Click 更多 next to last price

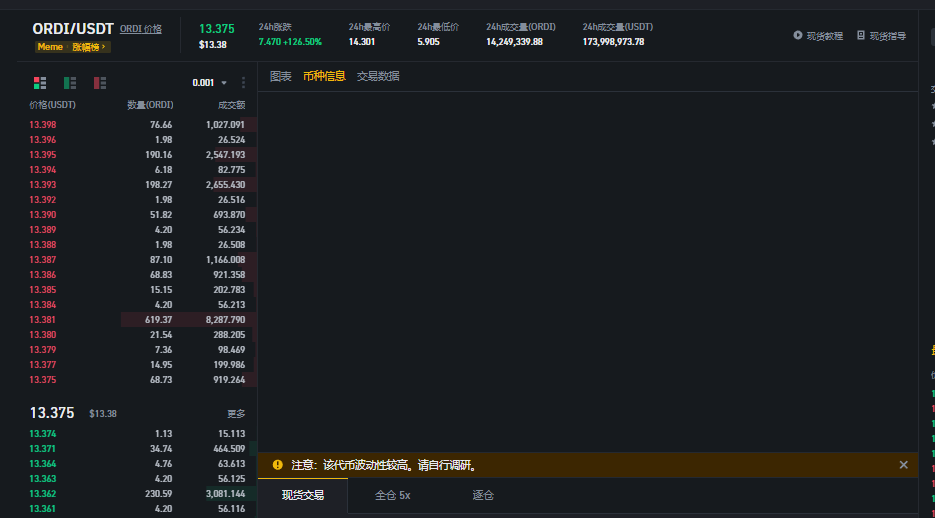coord(236,414)
